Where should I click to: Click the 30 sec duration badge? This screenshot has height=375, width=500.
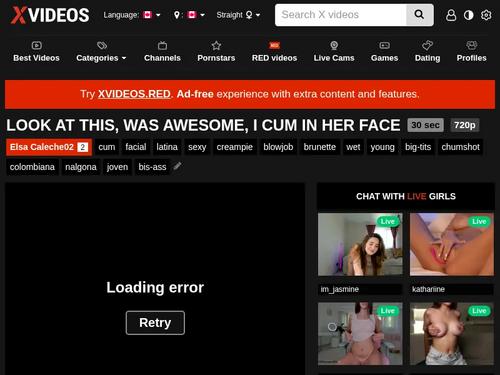click(425, 125)
